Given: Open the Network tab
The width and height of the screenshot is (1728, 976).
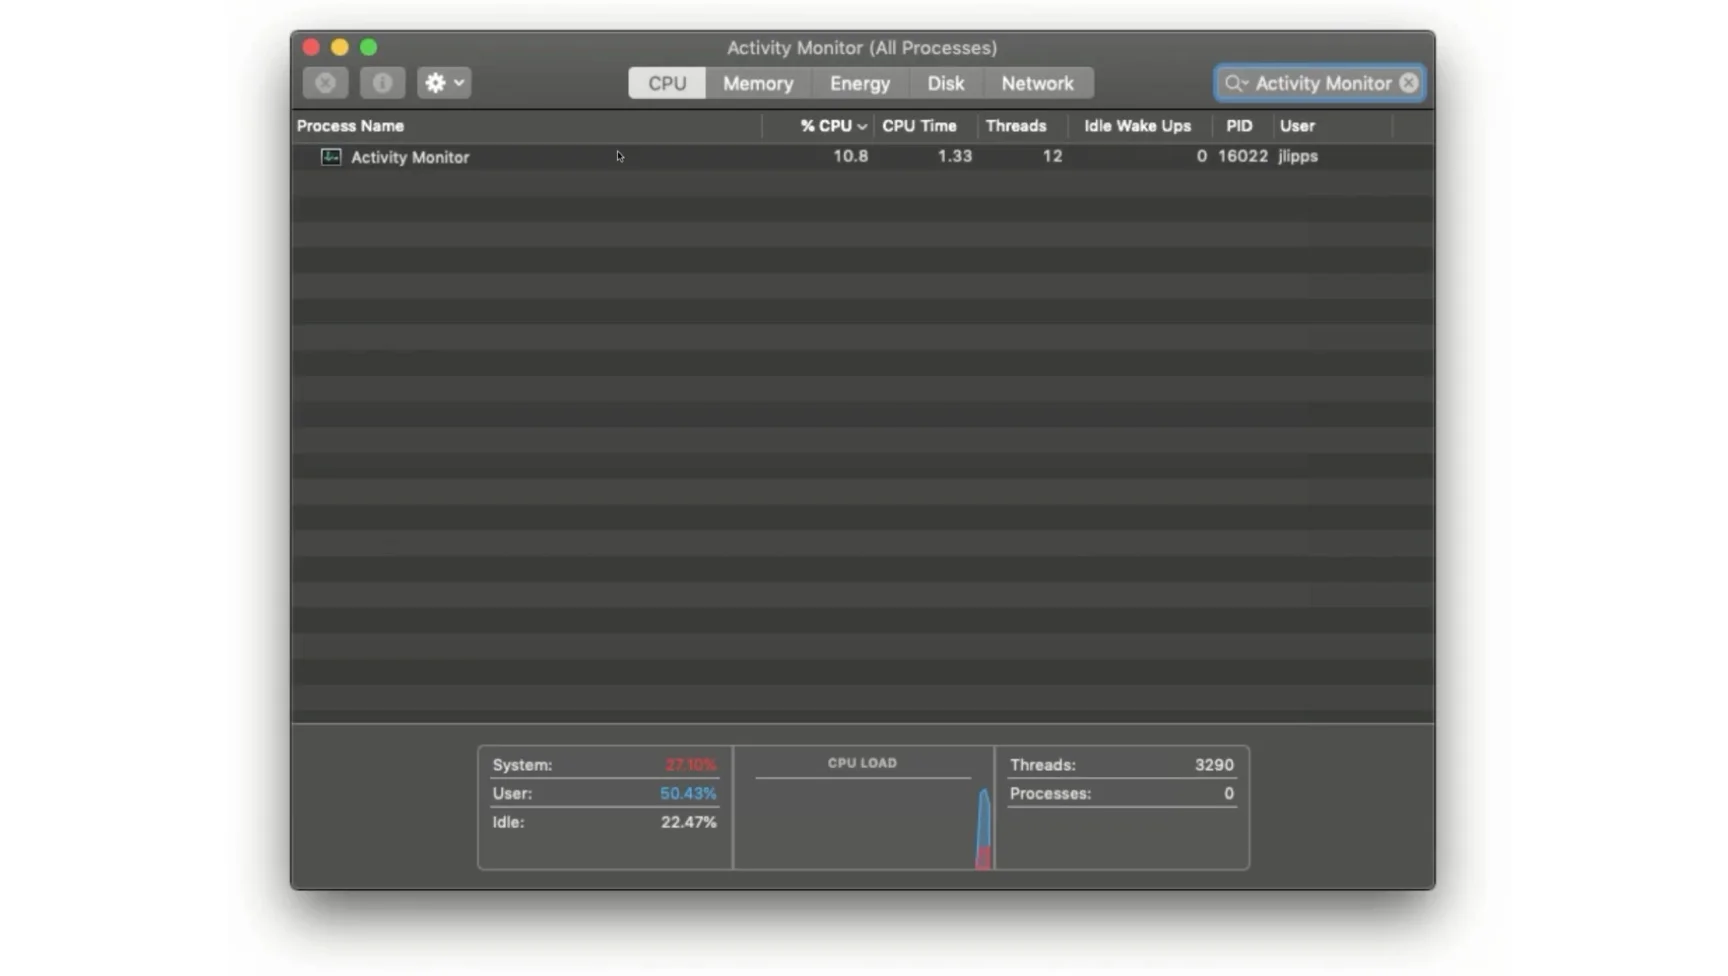Looking at the screenshot, I should pyautogui.click(x=1038, y=83).
